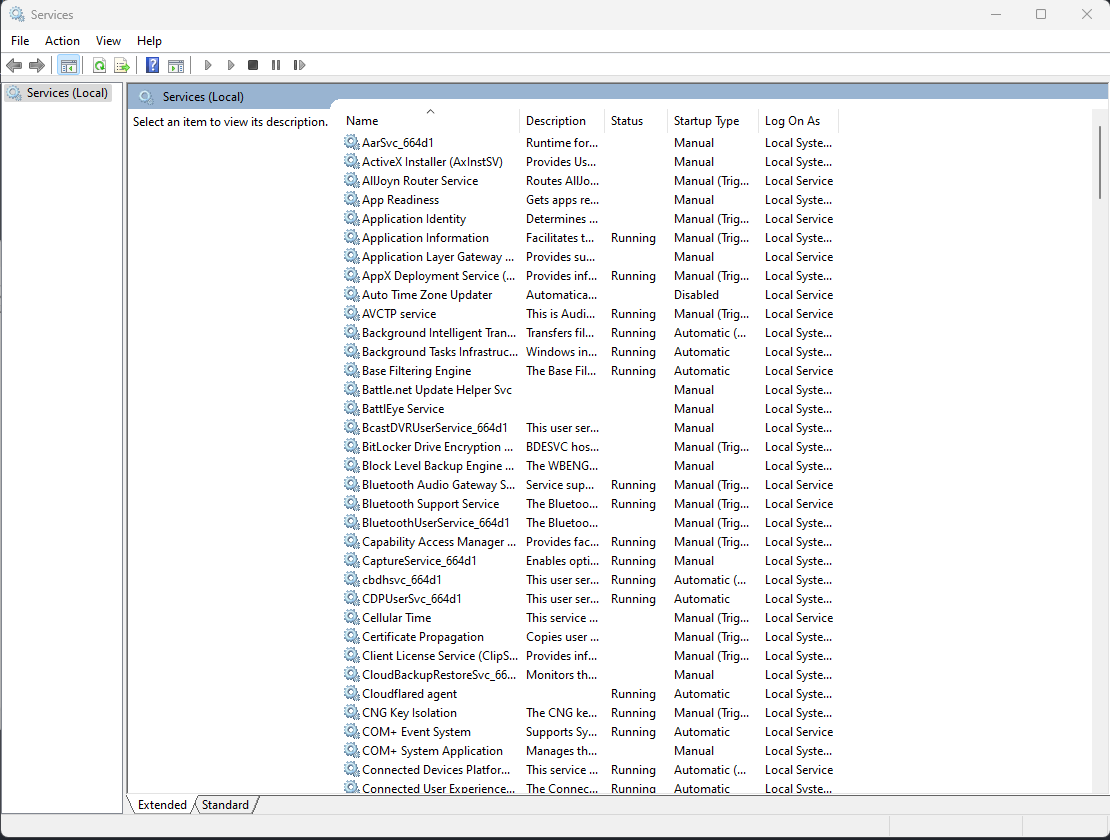Viewport: 1110px width, 840px height.
Task: Click the Restart Service toolbar icon
Action: [299, 65]
